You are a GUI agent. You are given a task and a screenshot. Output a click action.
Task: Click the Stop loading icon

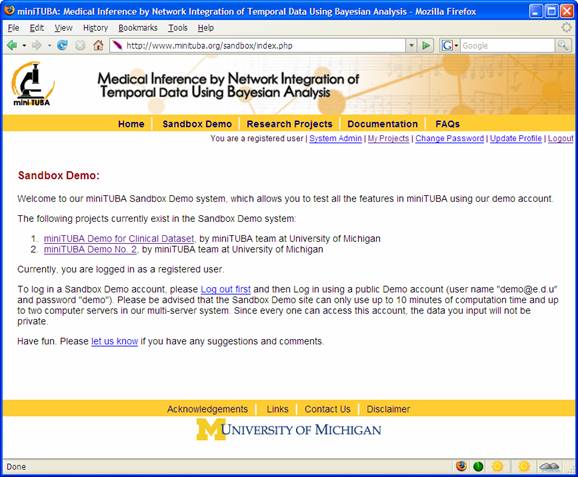80,46
